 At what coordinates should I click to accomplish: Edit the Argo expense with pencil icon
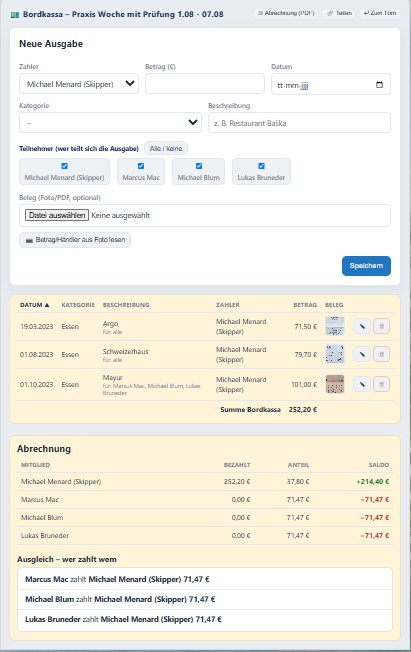(x=362, y=326)
